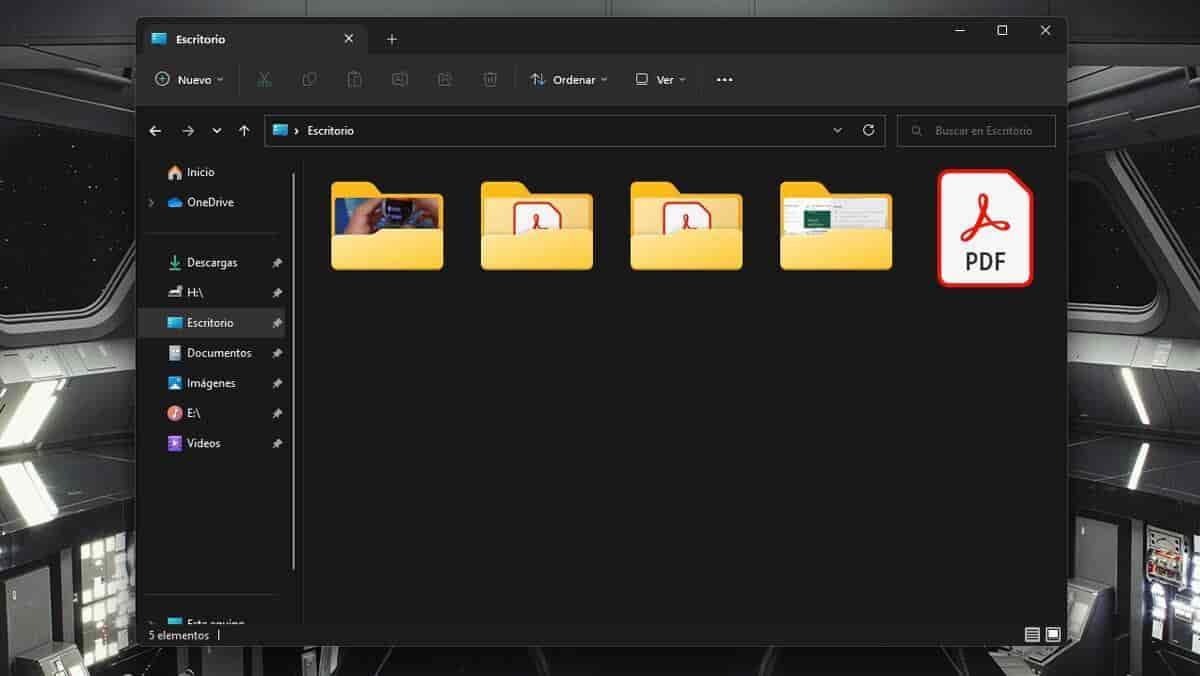Click the Copy icon in toolbar
Viewport: 1200px width, 676px height.
310,80
